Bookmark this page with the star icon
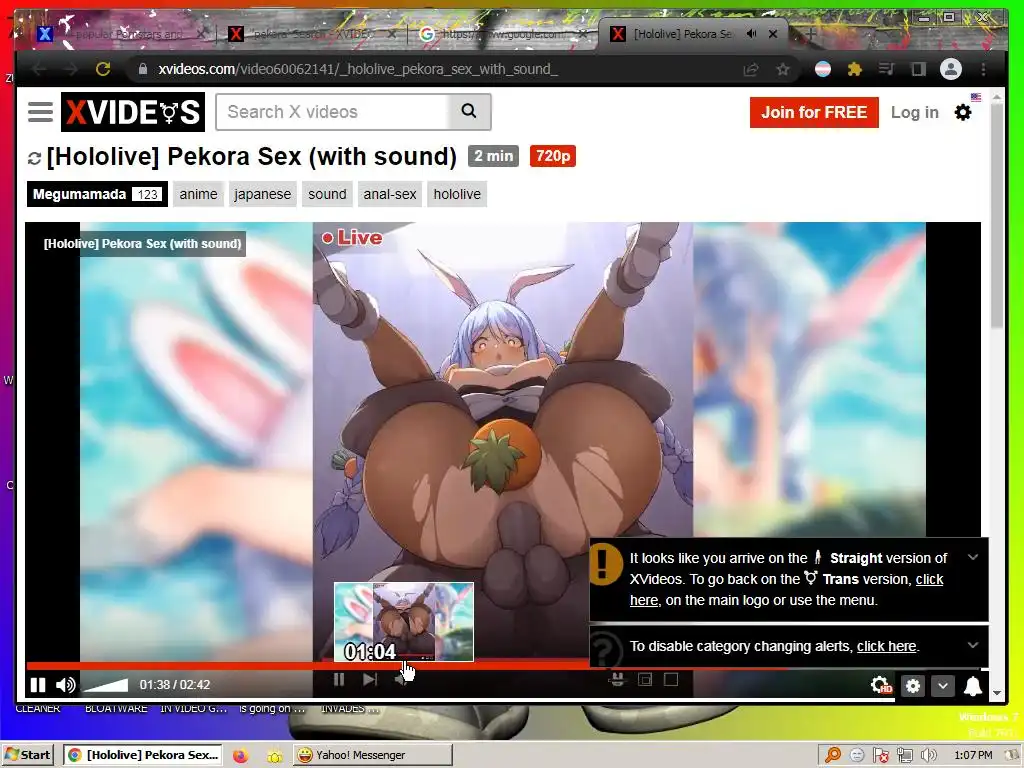This screenshot has width=1024, height=768. click(783, 69)
